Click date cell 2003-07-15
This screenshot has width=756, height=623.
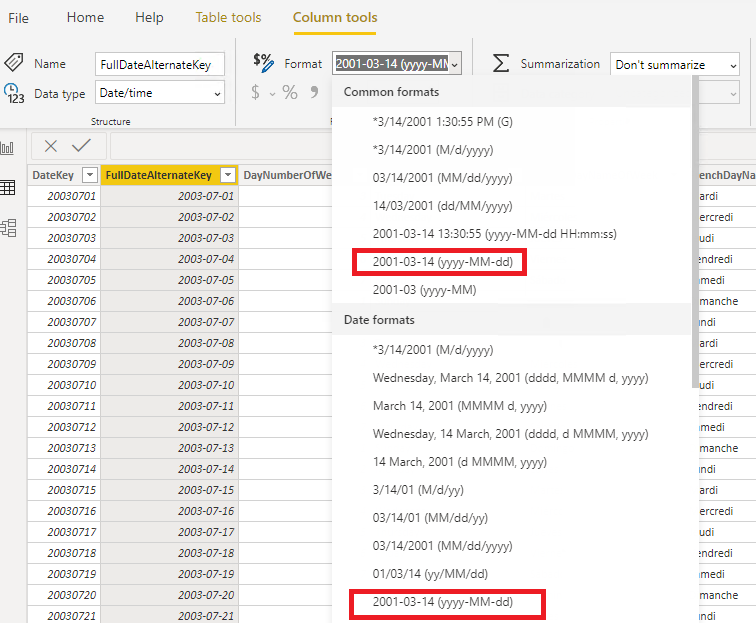tap(170, 490)
